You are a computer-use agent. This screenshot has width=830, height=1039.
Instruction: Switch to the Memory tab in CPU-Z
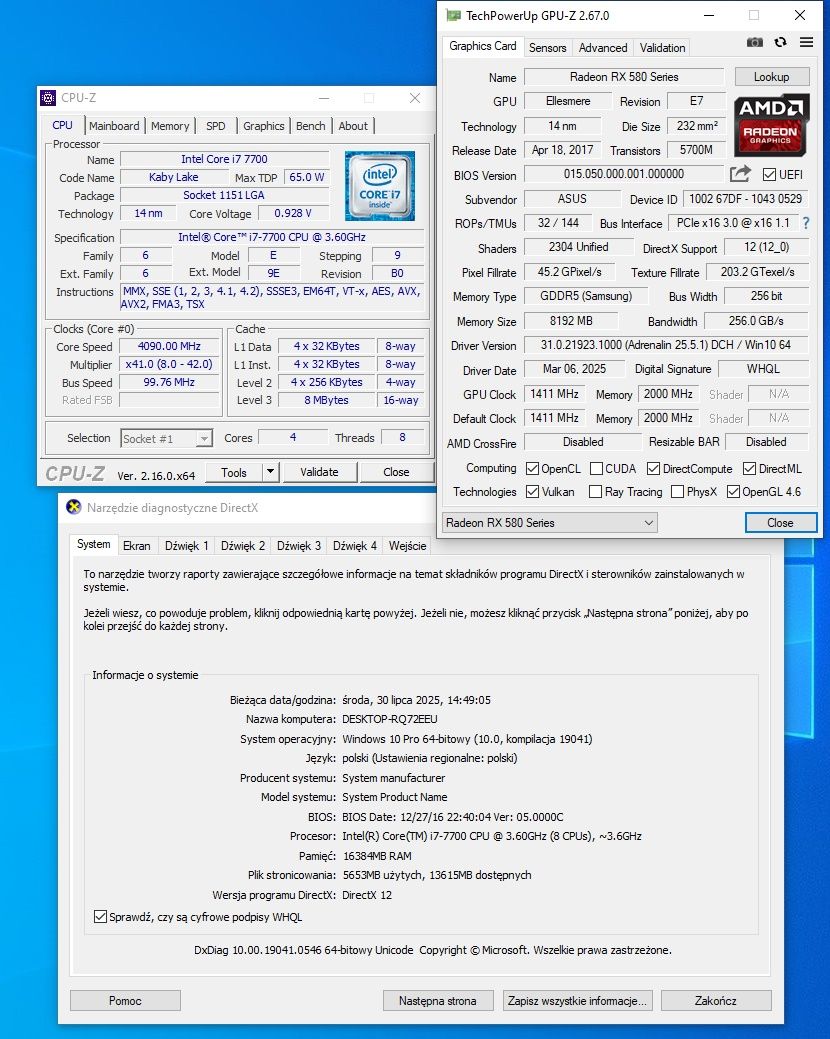click(x=170, y=126)
